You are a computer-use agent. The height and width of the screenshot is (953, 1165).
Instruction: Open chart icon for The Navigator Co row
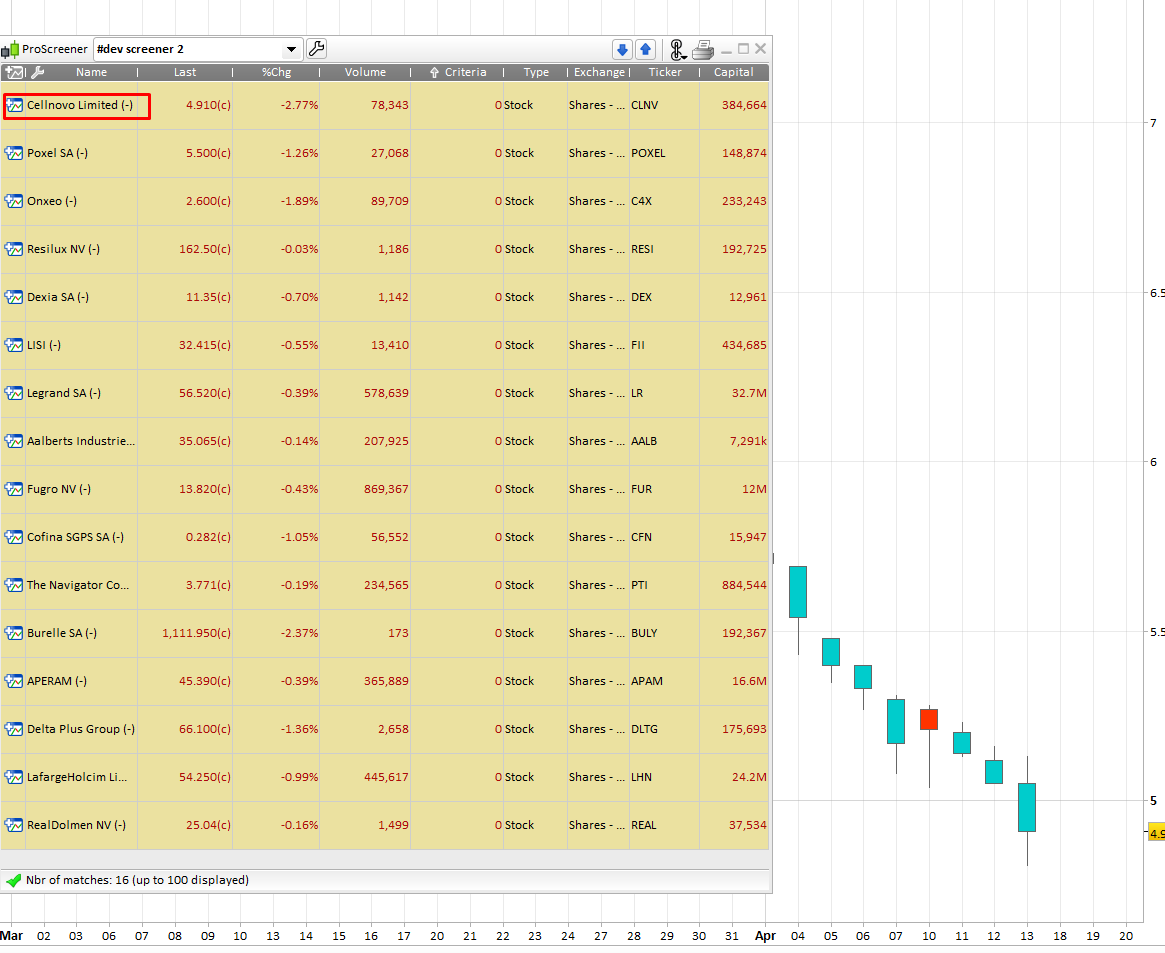(14, 585)
